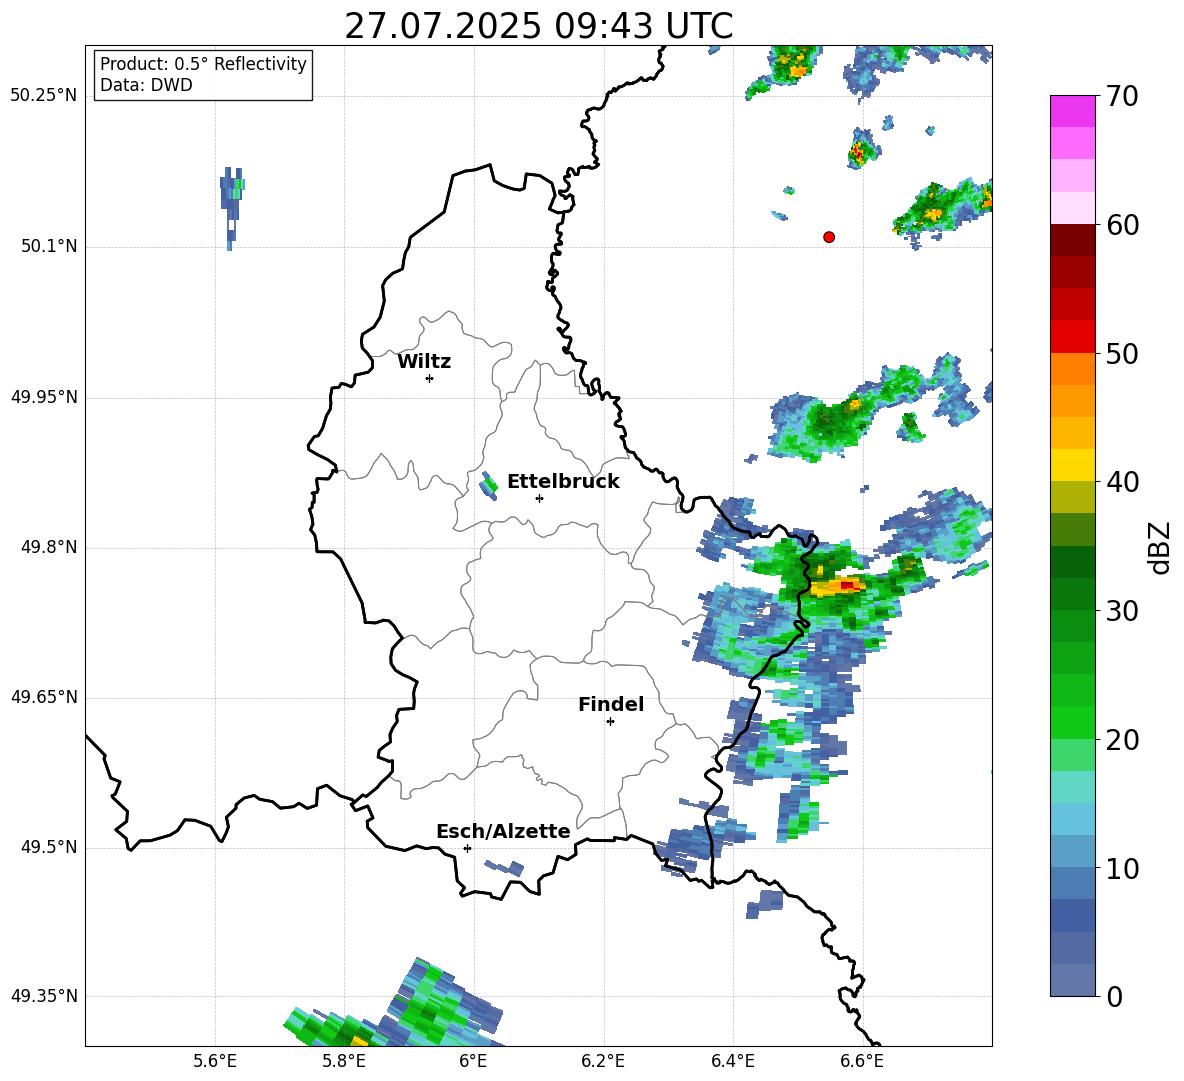1184x1081 pixels.
Task: Click the 50.1°N latitude label
Action: click(x=49, y=247)
